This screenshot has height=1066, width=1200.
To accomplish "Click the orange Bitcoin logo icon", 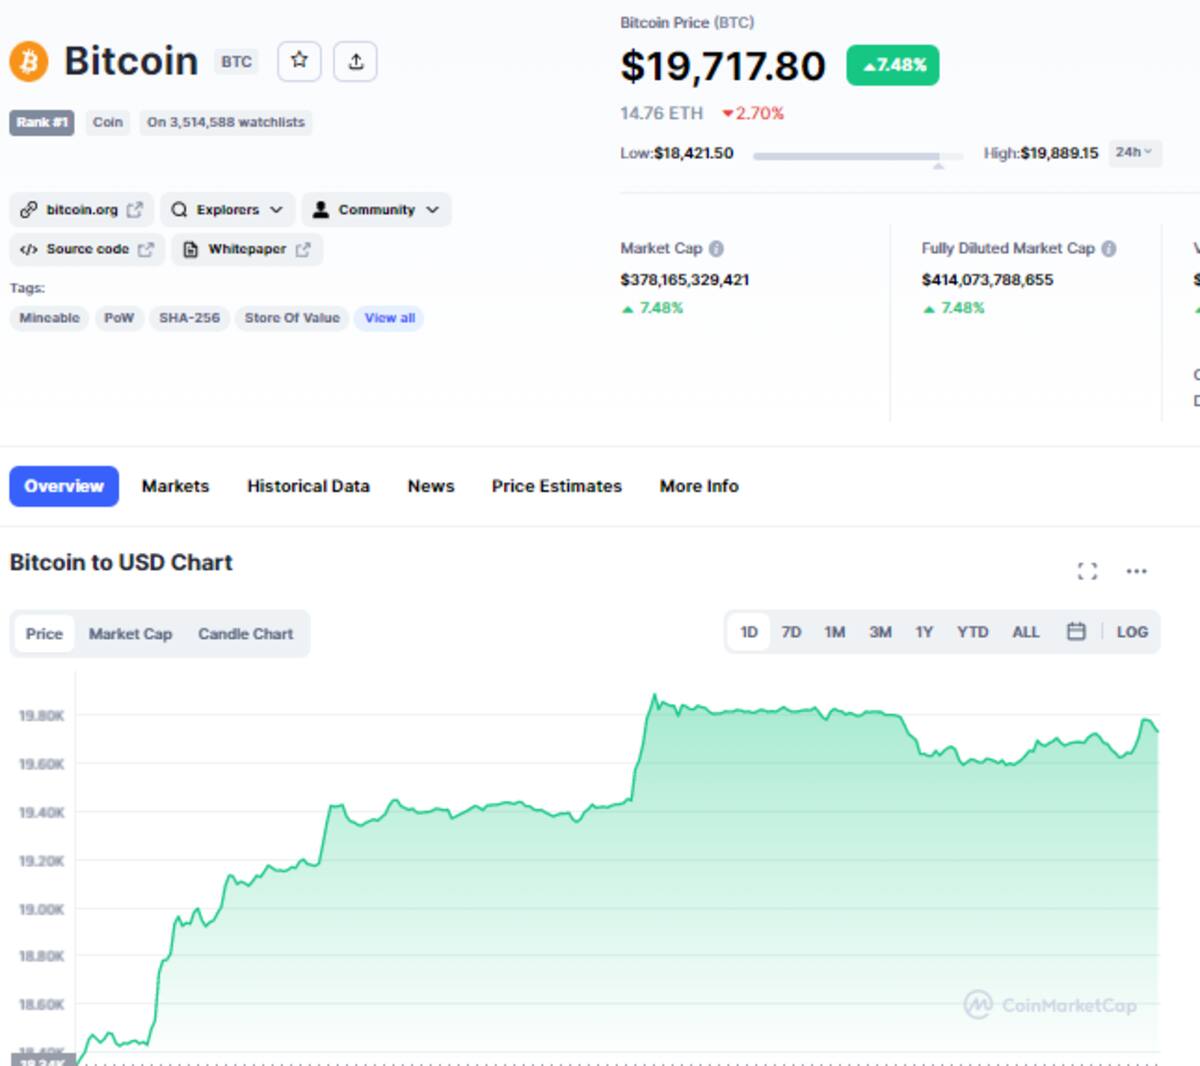I will [x=29, y=62].
